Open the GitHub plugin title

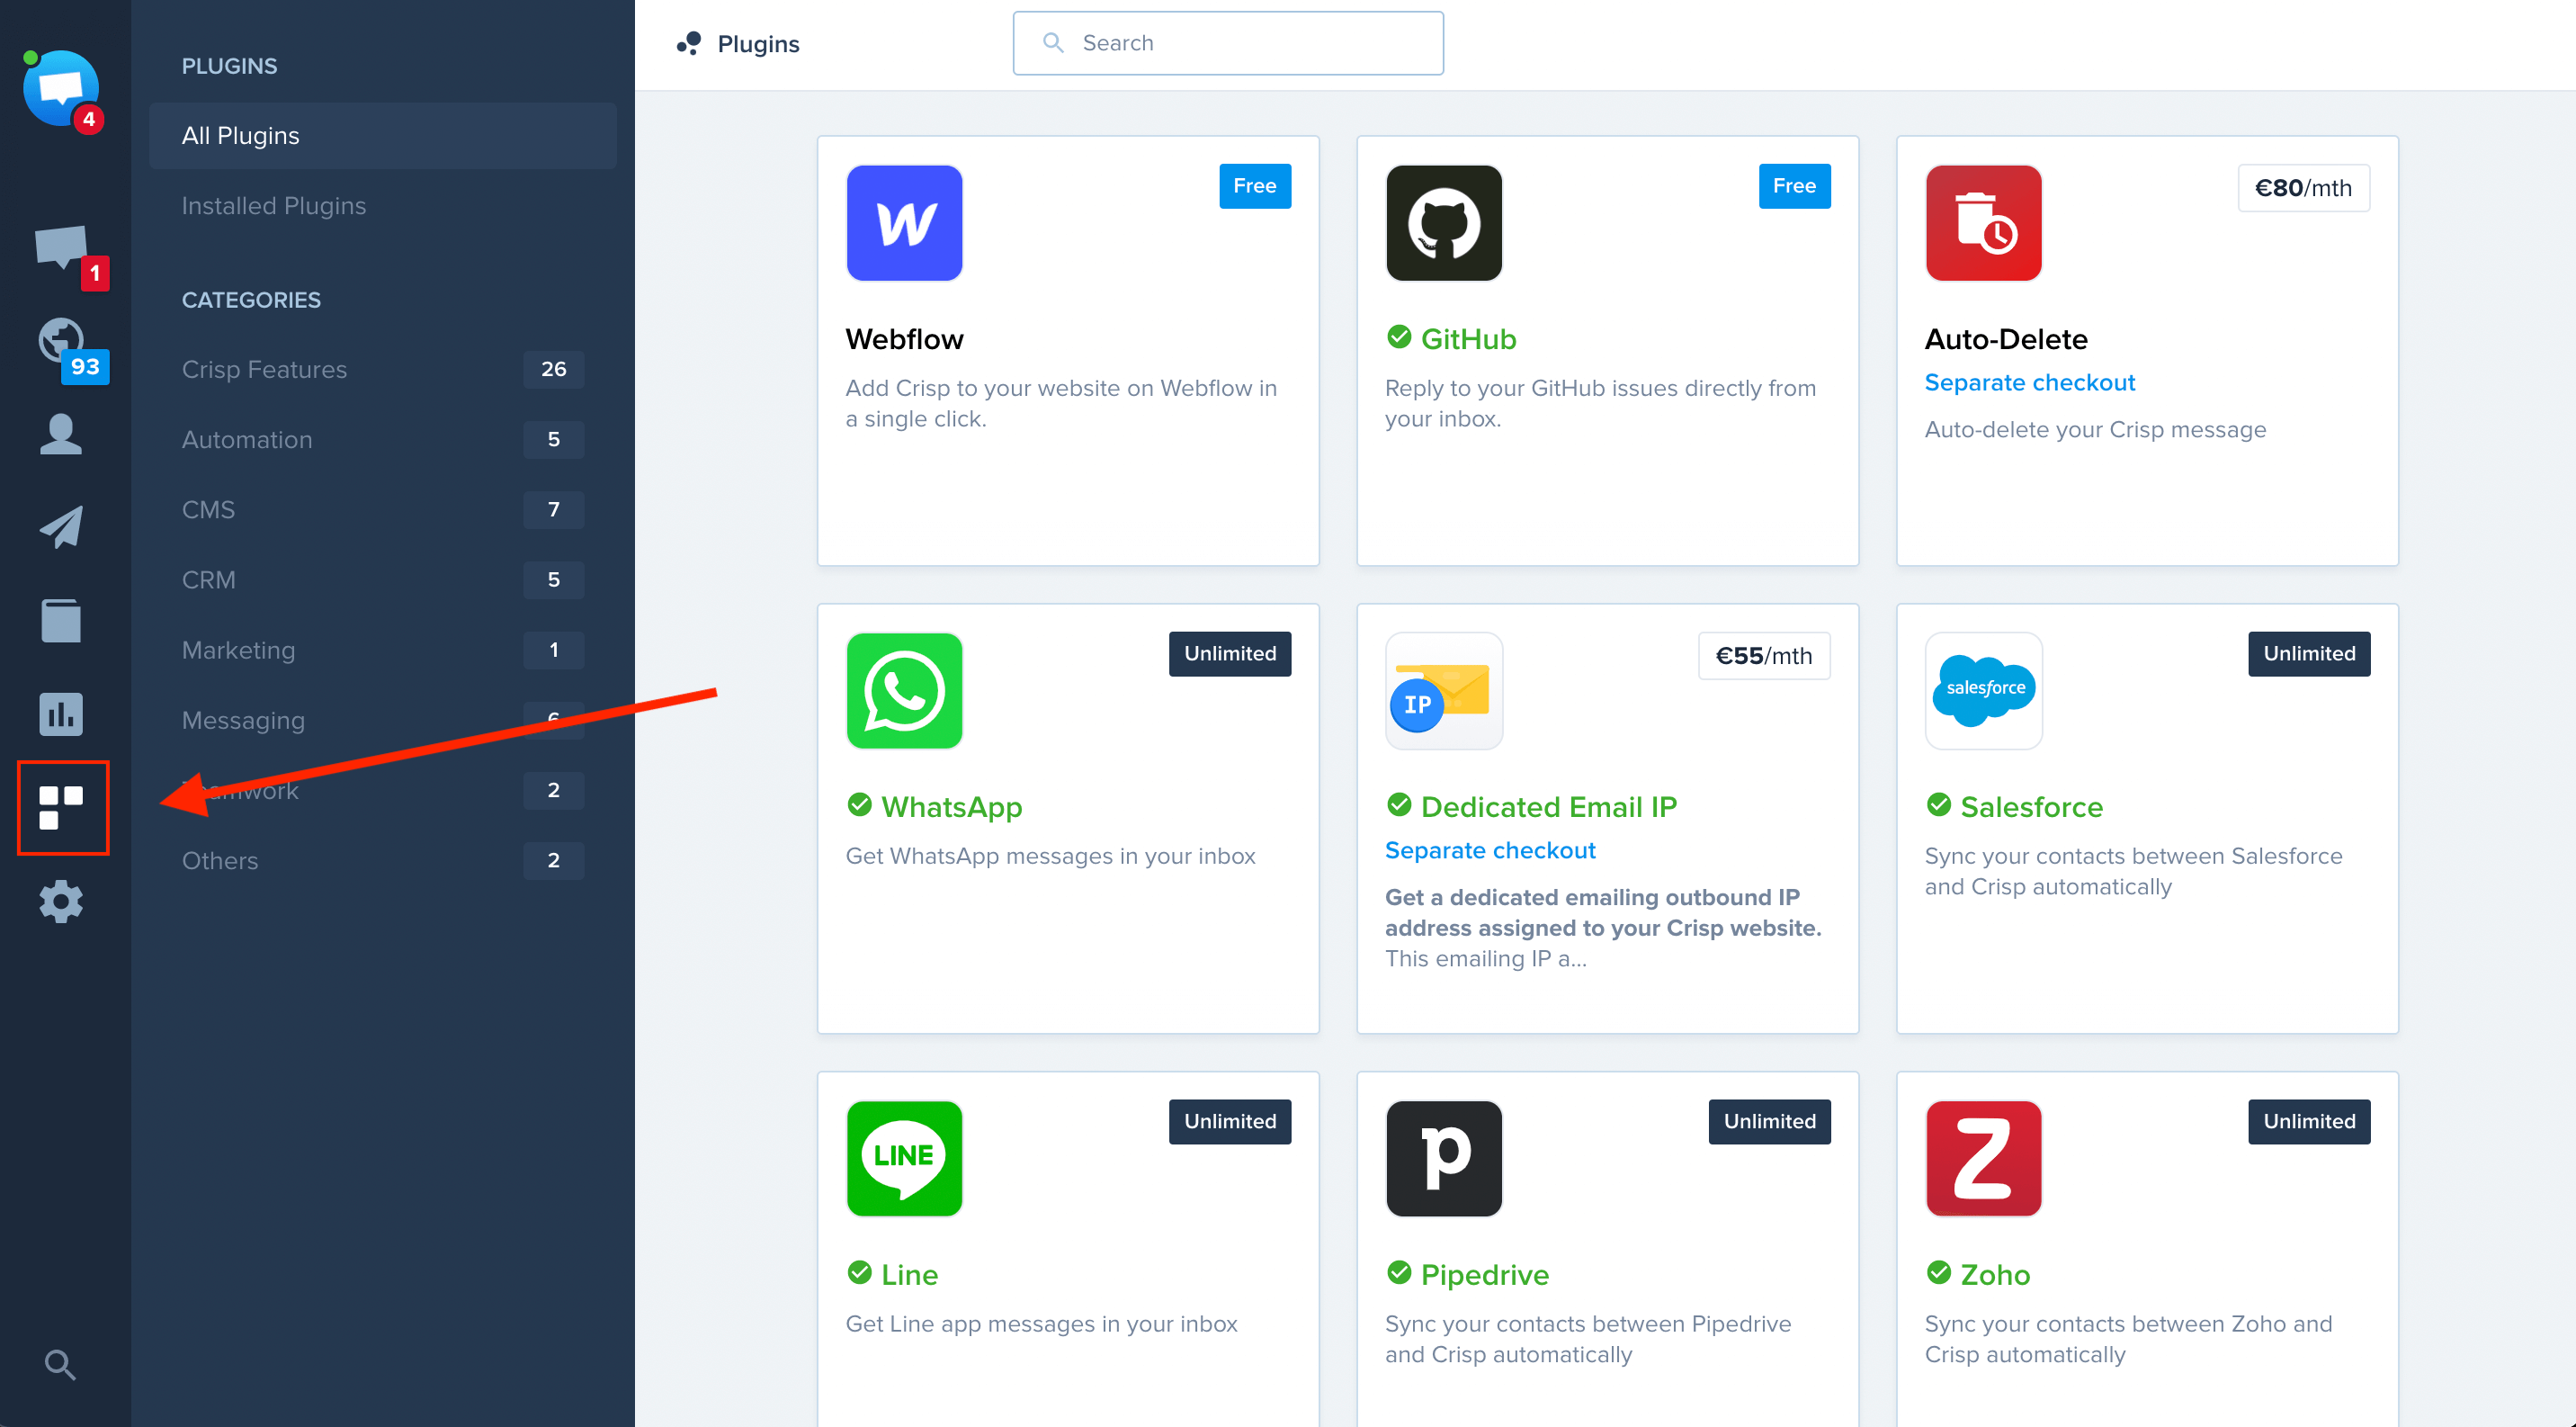coord(1468,339)
